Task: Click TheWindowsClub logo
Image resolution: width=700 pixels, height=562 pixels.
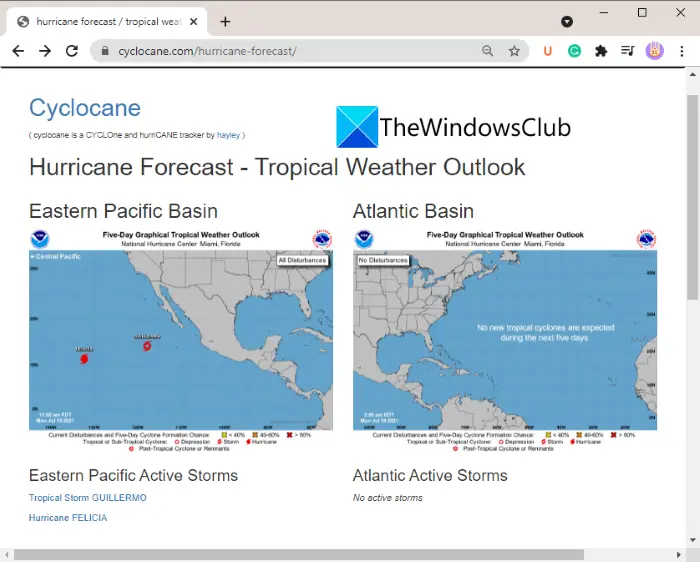Action: (x=454, y=127)
